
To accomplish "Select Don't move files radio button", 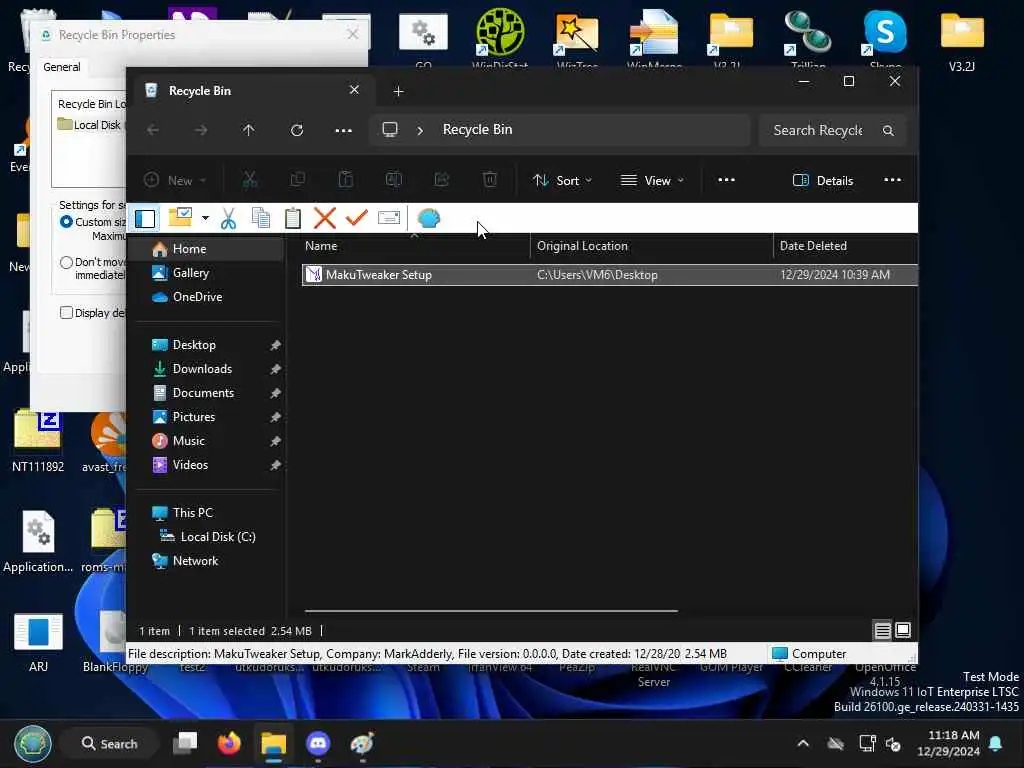I will click(x=66, y=263).
